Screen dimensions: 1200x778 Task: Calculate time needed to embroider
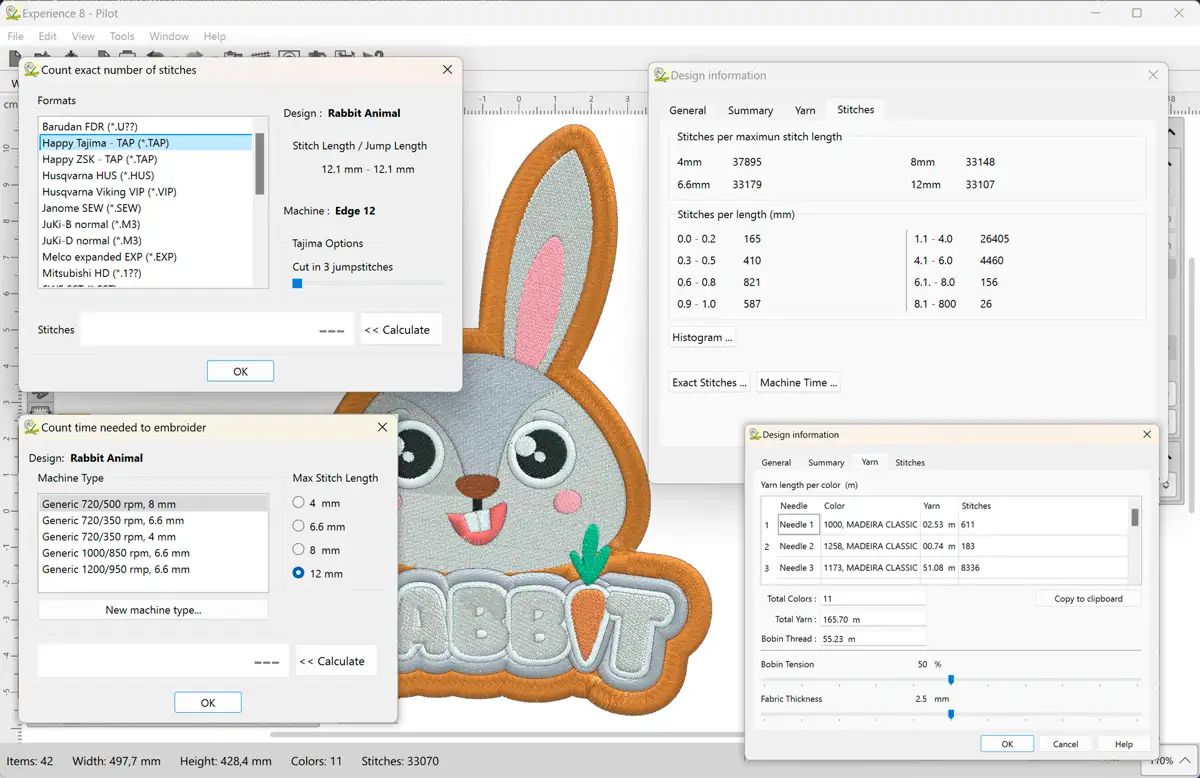[x=336, y=661]
